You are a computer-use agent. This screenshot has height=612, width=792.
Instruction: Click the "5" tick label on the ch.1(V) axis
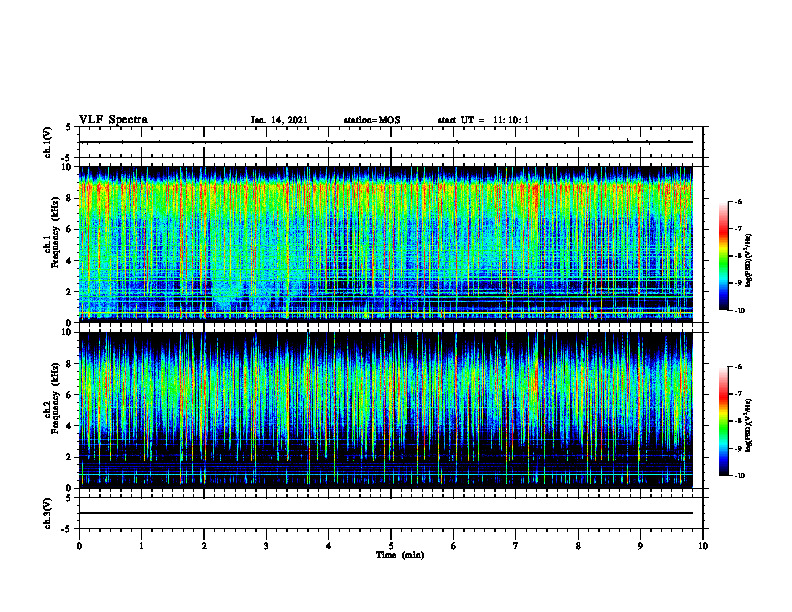coord(69,127)
